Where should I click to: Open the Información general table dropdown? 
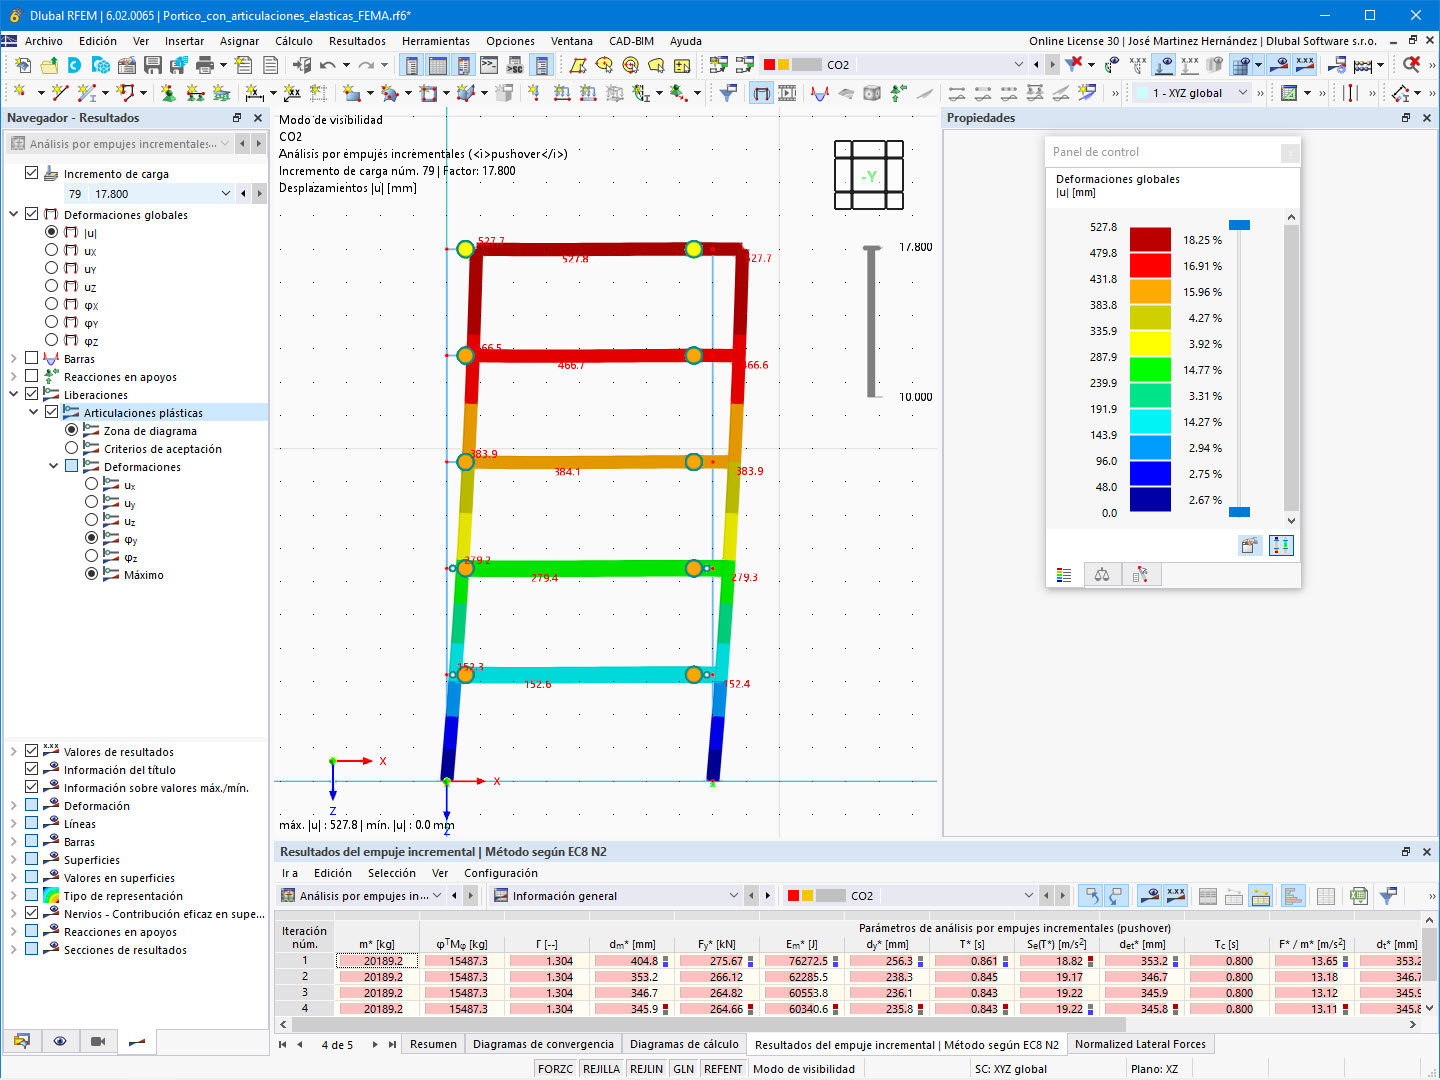point(733,896)
